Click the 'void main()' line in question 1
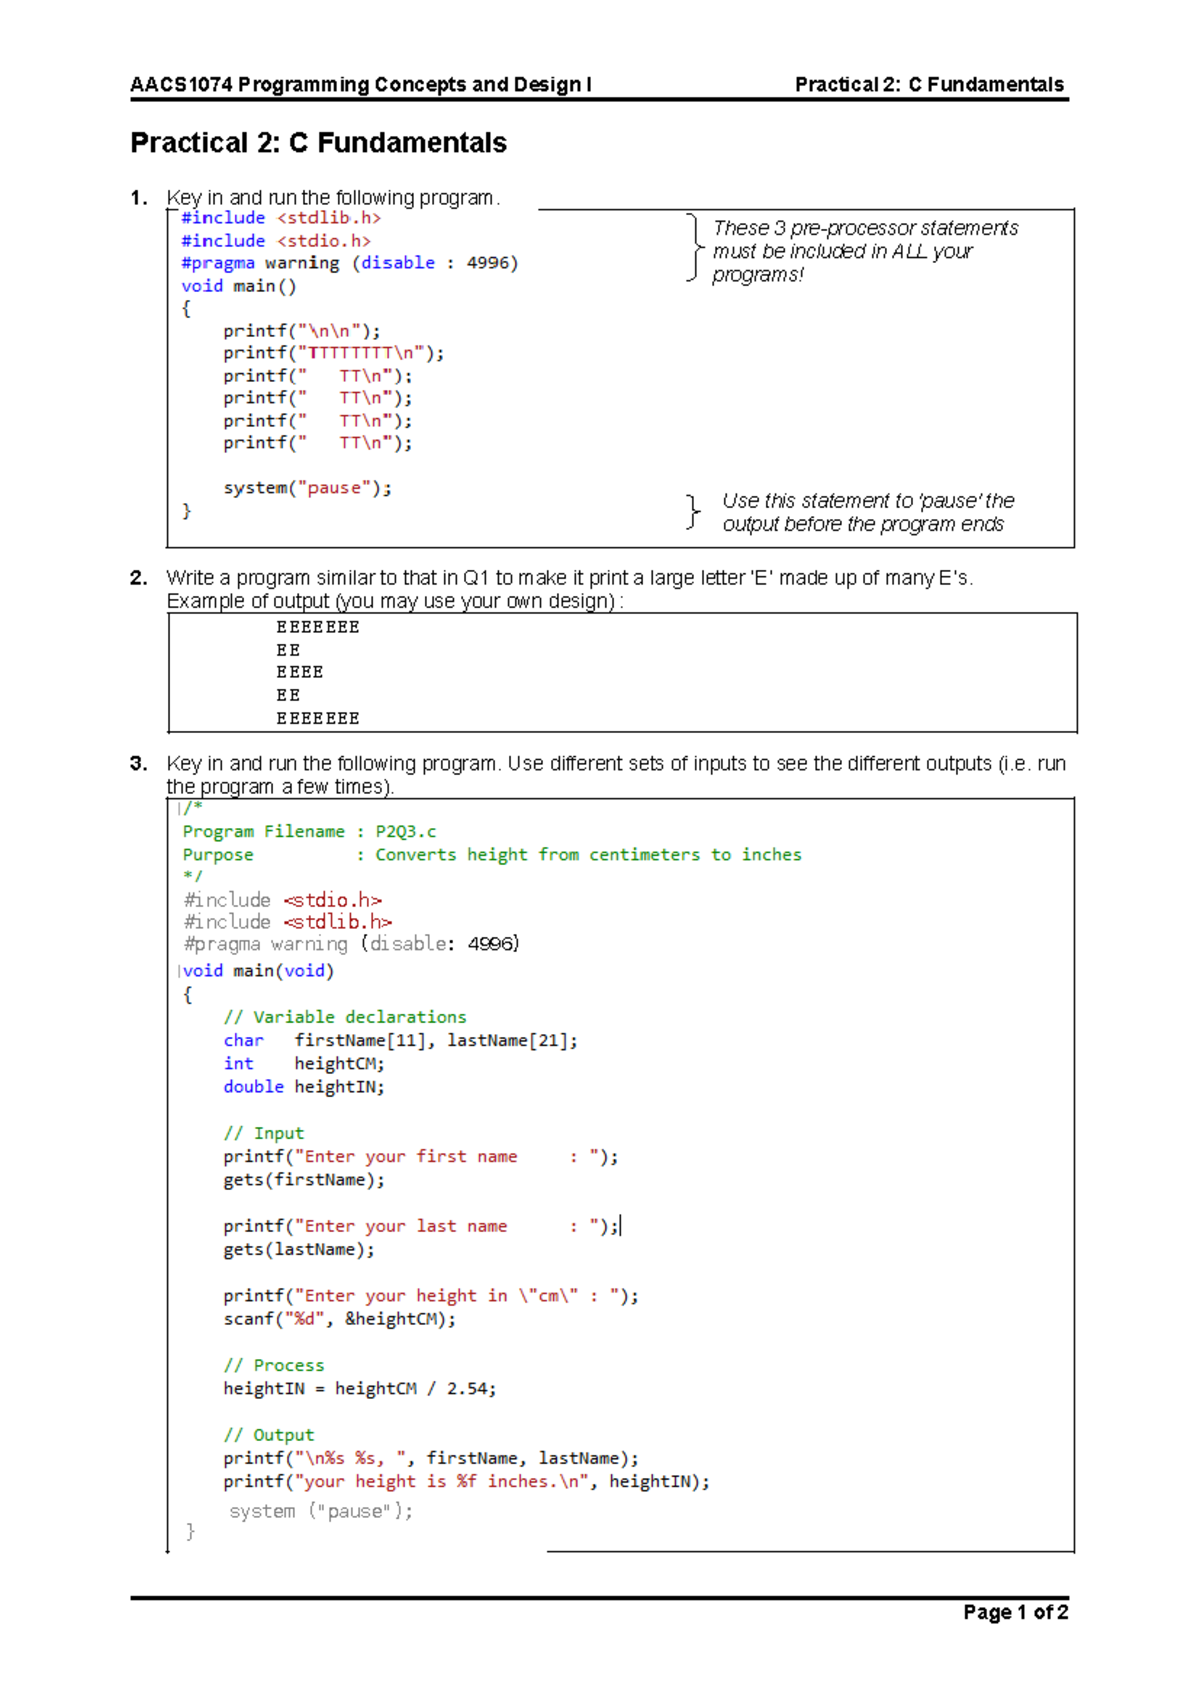 tap(238, 286)
